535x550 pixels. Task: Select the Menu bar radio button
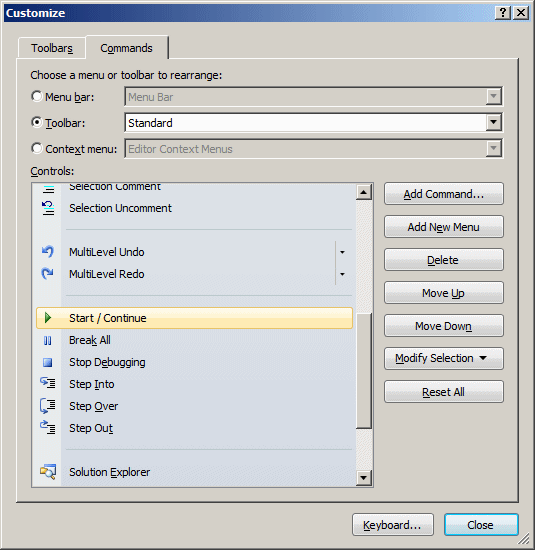tap(36, 96)
